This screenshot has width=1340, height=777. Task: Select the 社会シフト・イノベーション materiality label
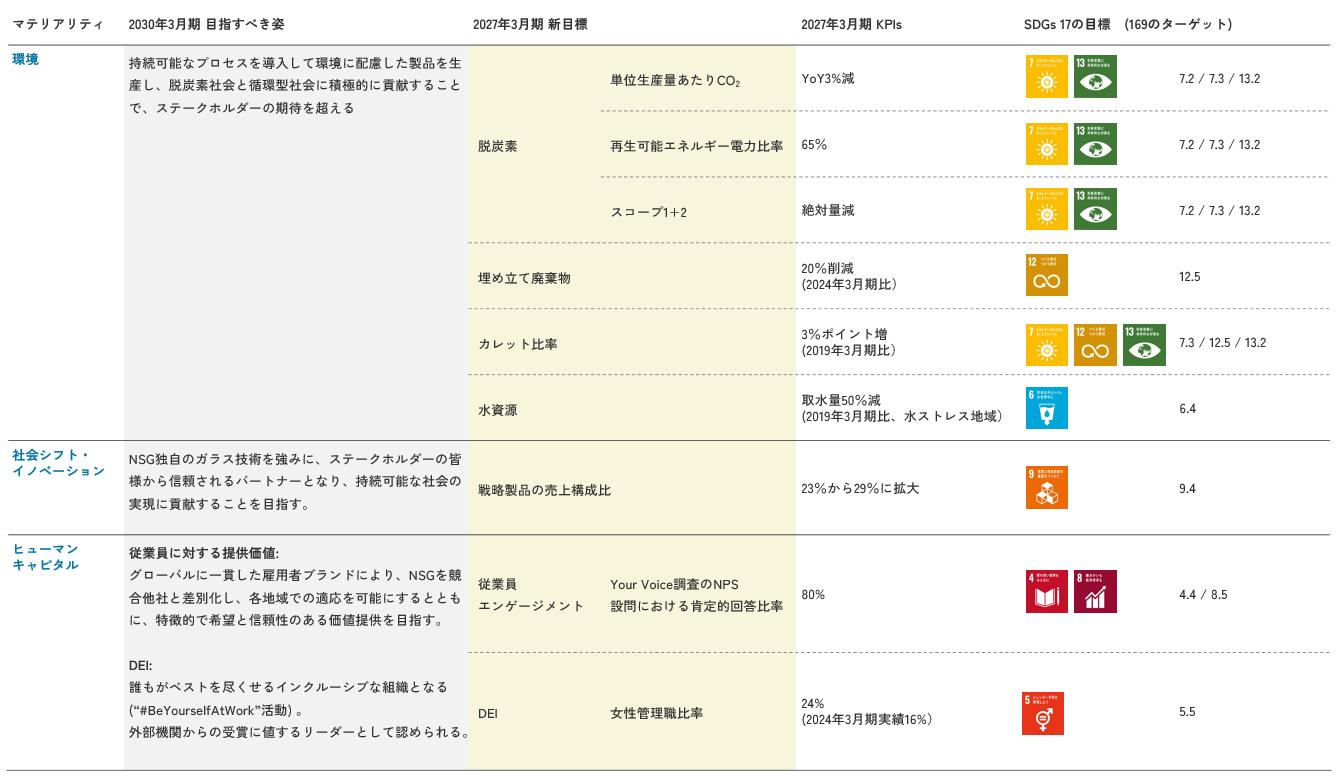(x=58, y=463)
